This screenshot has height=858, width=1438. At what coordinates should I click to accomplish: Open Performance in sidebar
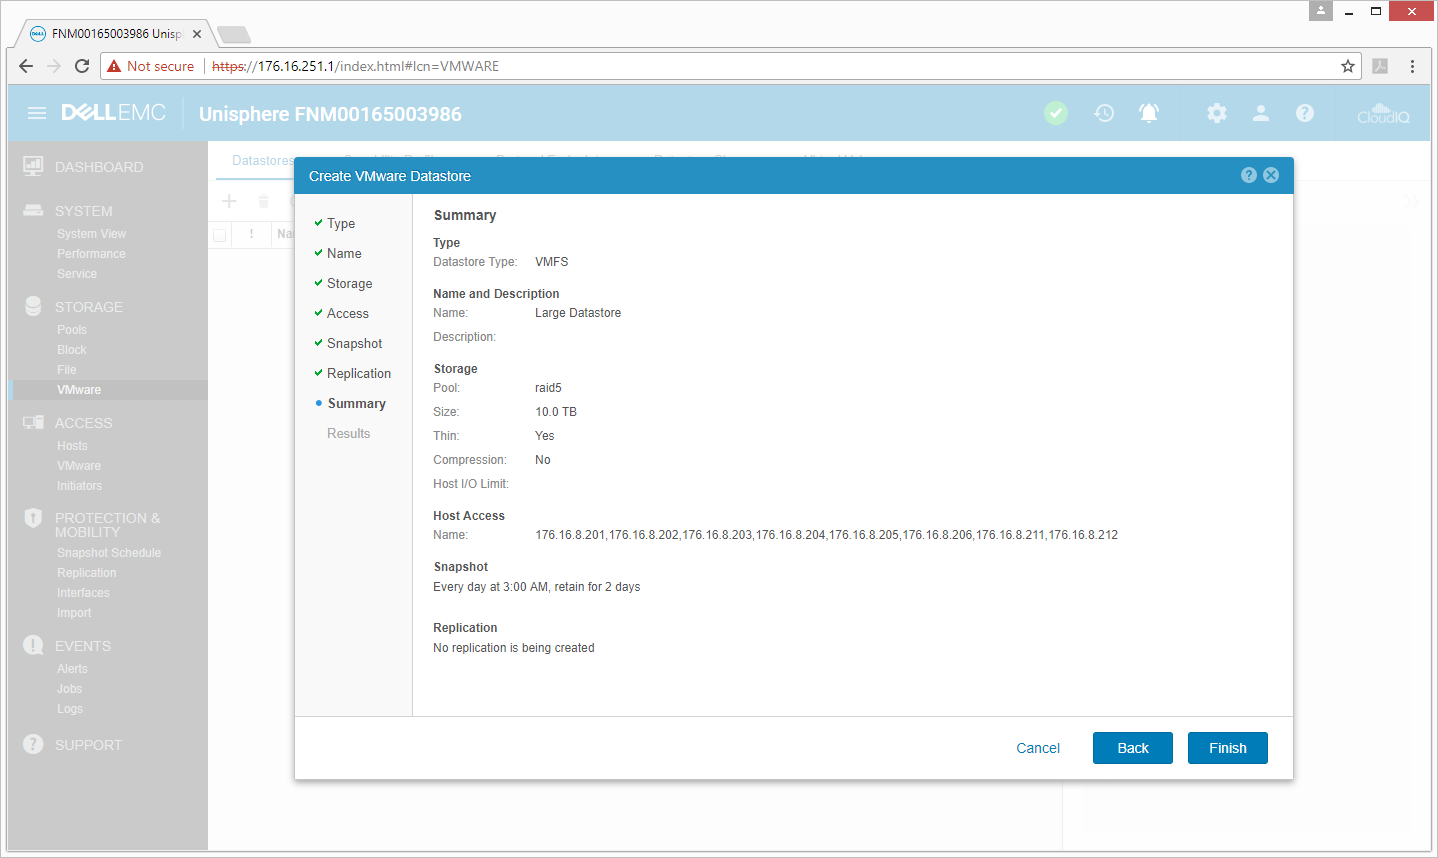coord(91,254)
